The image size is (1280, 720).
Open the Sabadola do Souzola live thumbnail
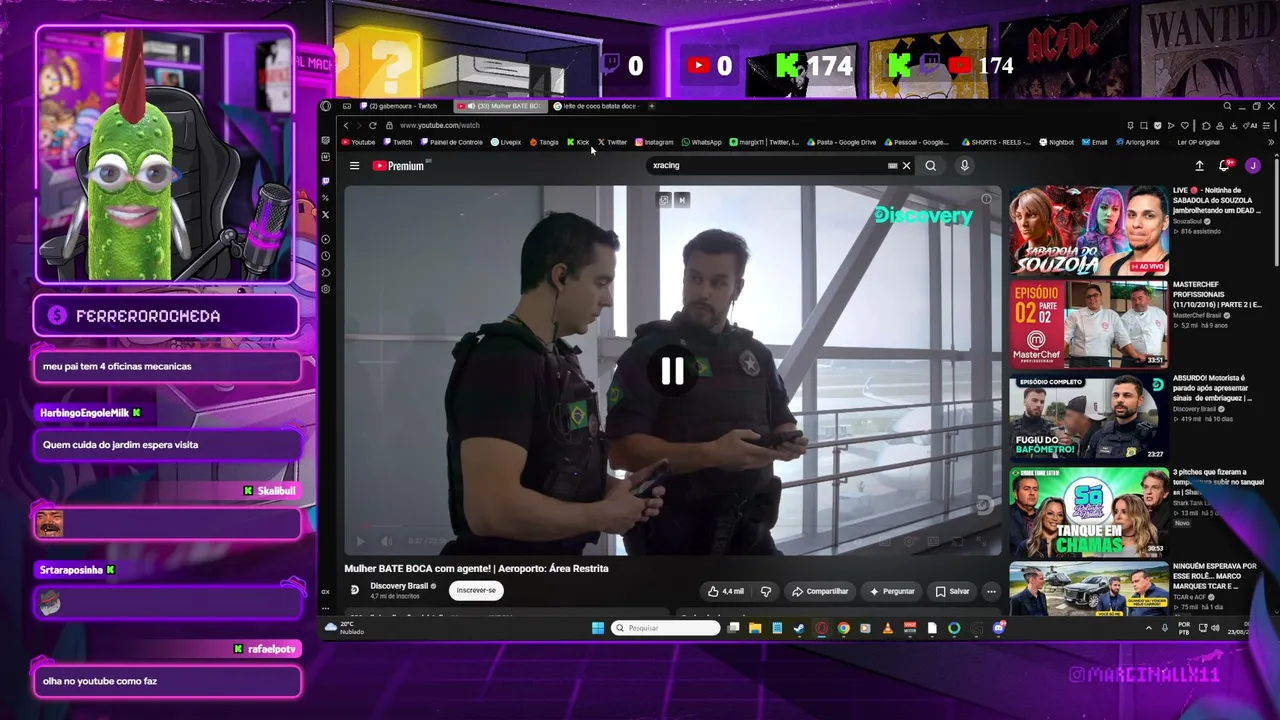pos(1088,230)
